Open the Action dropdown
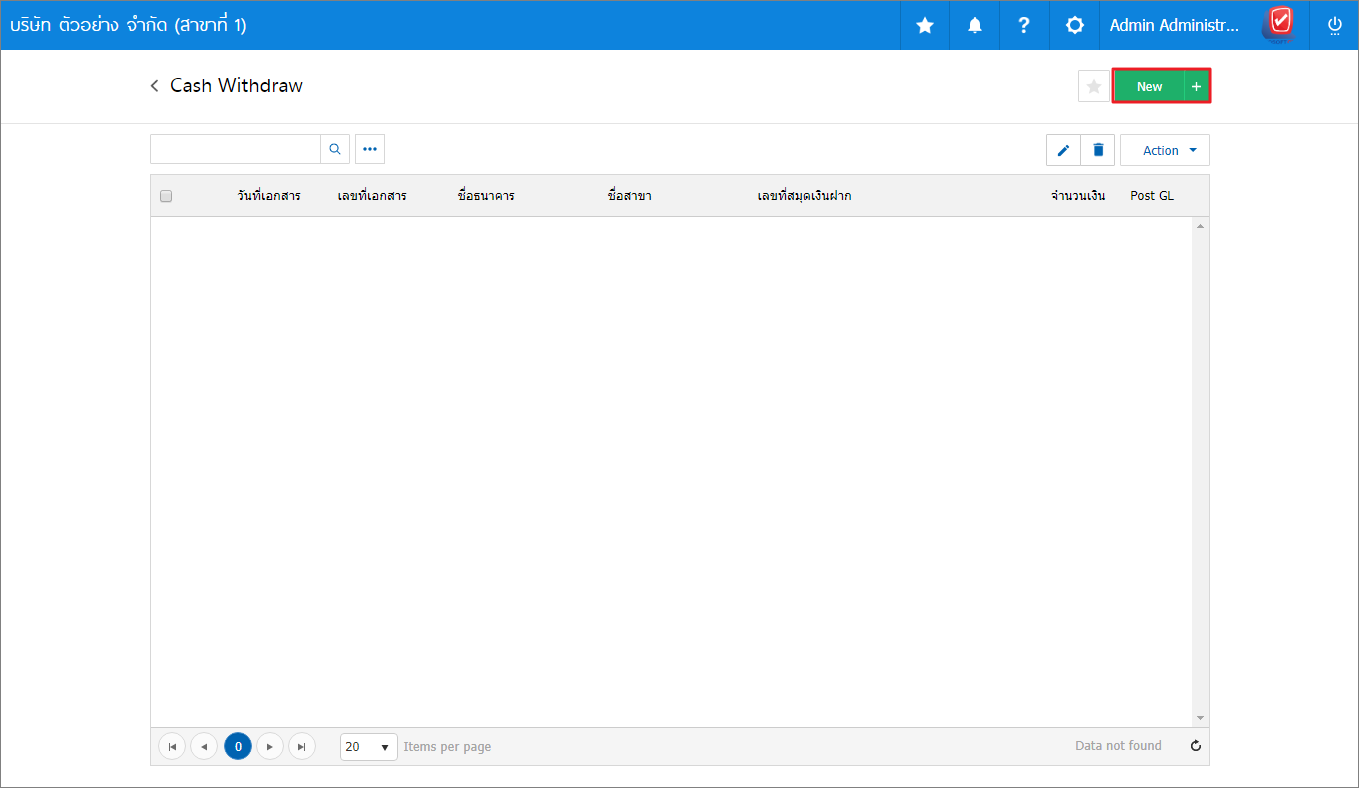The image size is (1359, 788). pos(1165,150)
